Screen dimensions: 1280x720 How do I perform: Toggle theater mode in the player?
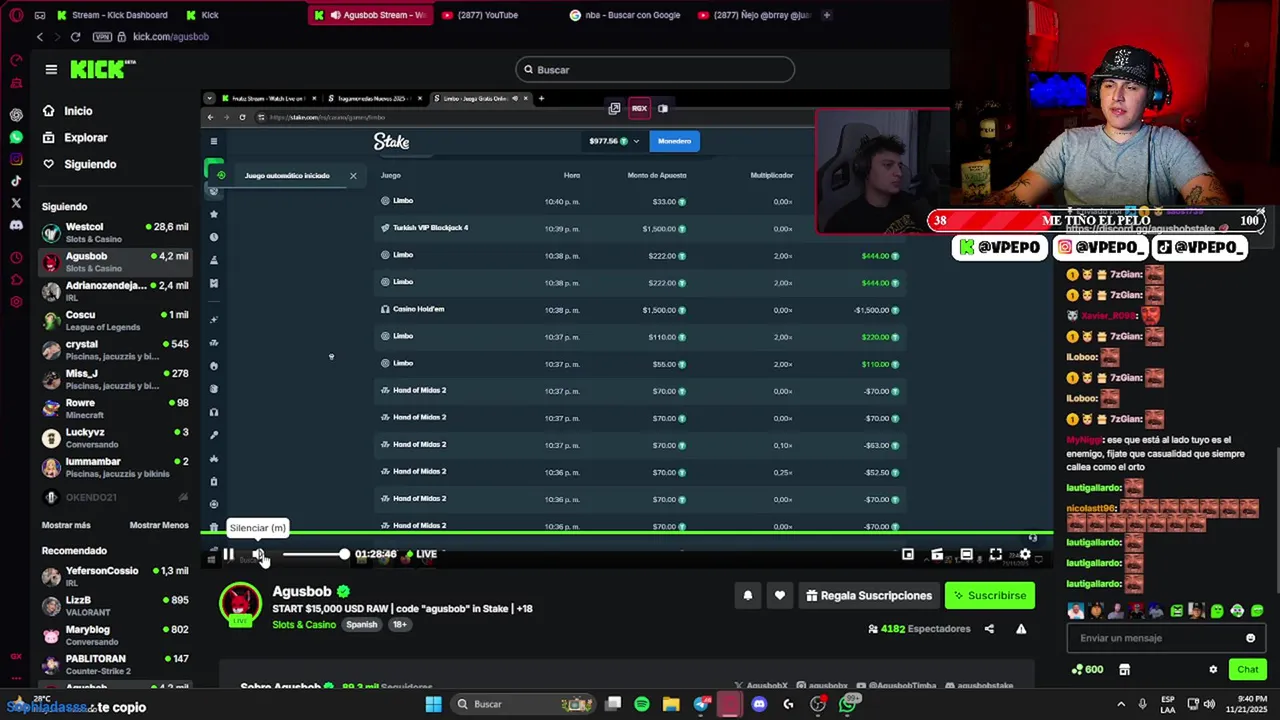tap(966, 554)
